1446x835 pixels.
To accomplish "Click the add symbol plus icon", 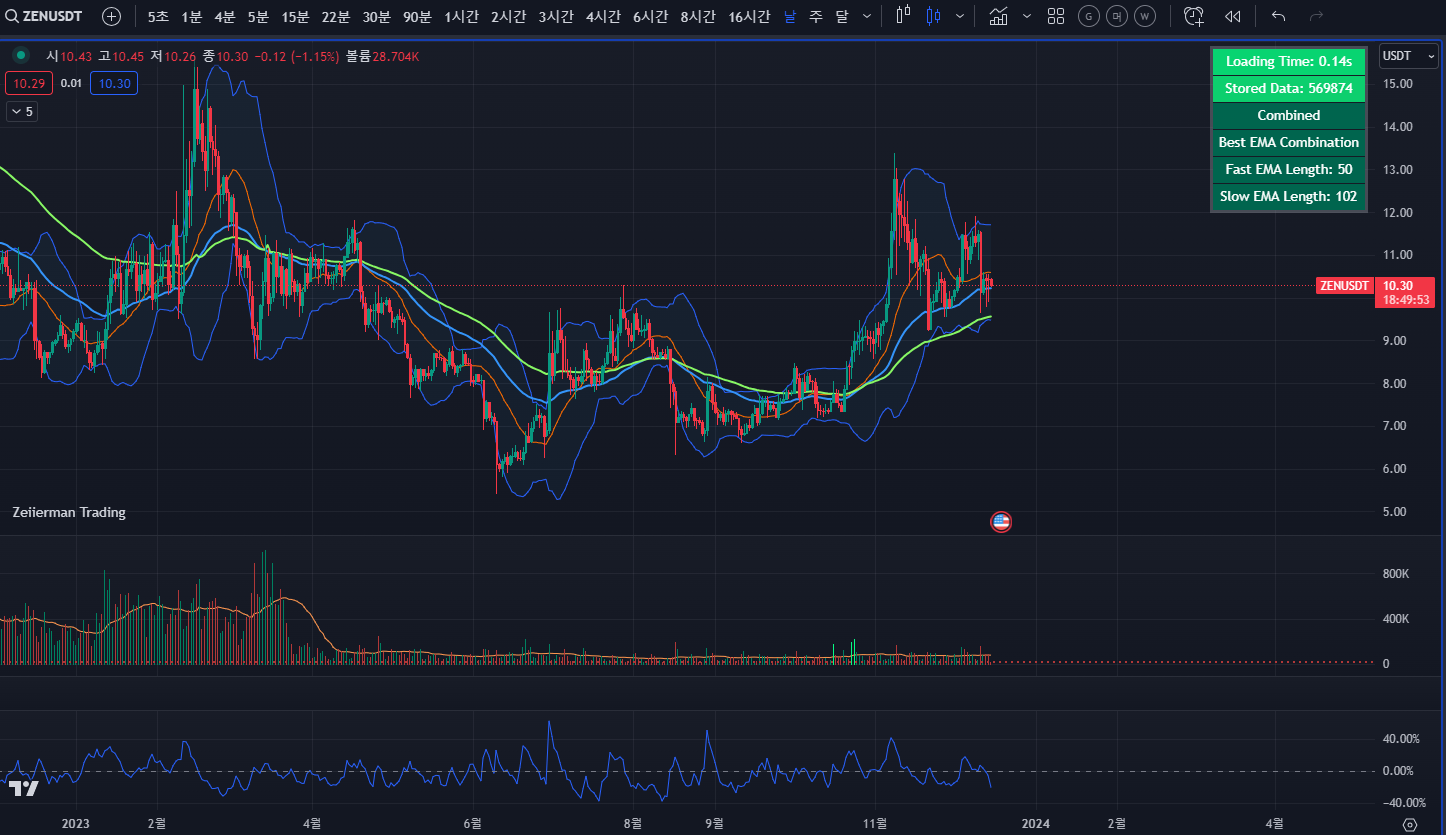I will point(112,16).
